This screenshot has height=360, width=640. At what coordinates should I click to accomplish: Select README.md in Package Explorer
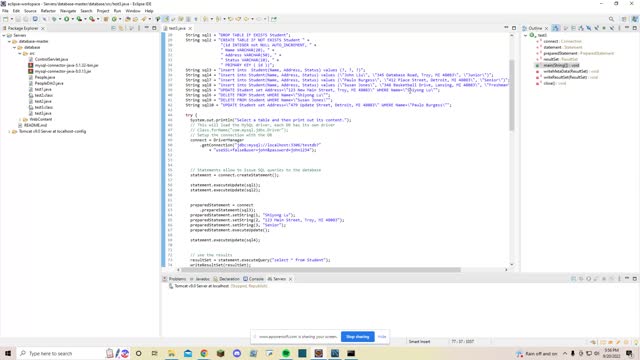pos(33,125)
